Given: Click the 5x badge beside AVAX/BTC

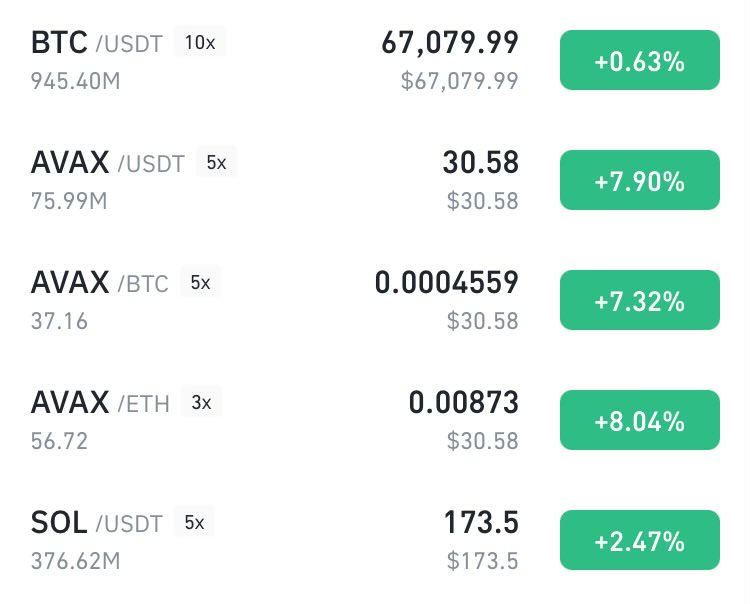Looking at the screenshot, I should [x=200, y=283].
